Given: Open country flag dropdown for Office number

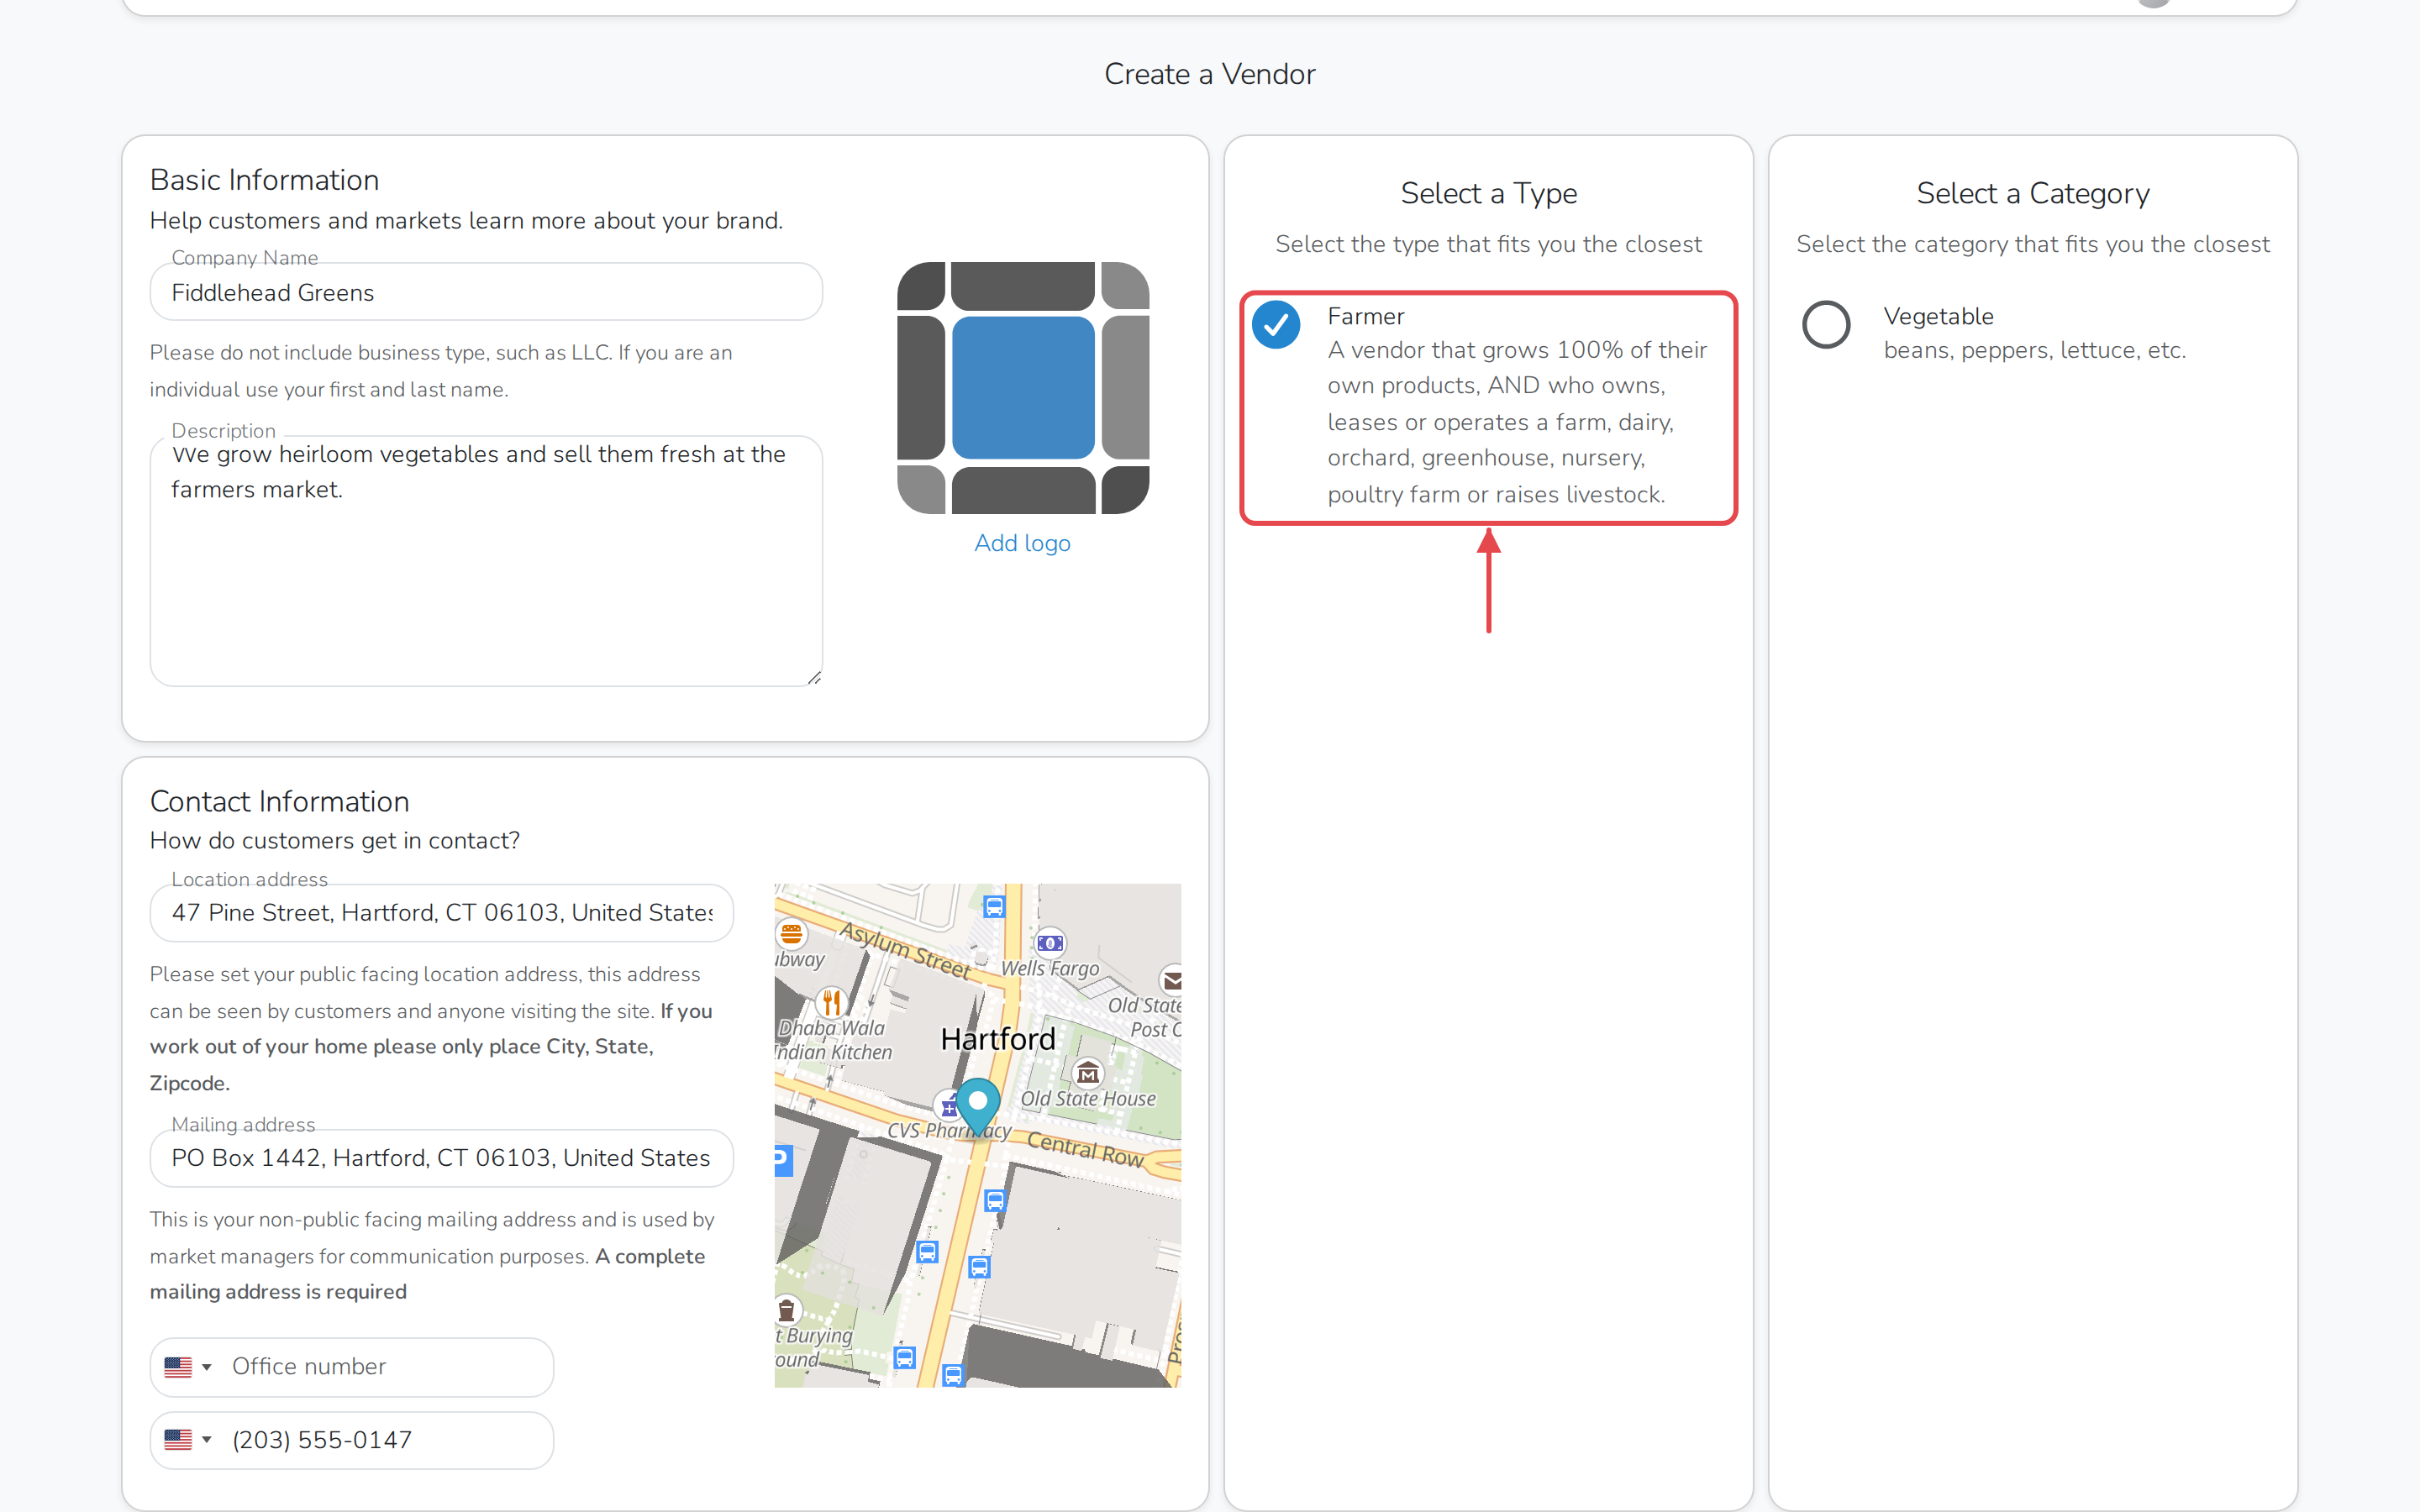Looking at the screenshot, I should pos(188,1367).
